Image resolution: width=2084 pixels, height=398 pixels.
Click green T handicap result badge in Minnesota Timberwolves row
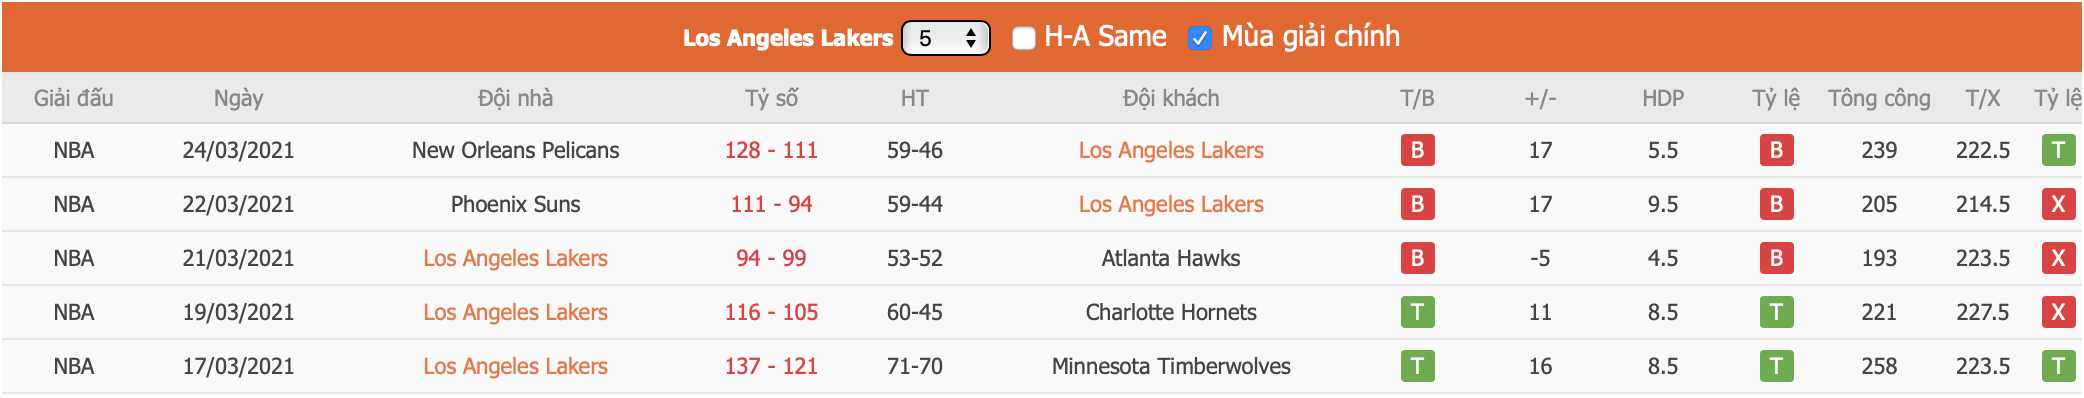point(1776,366)
